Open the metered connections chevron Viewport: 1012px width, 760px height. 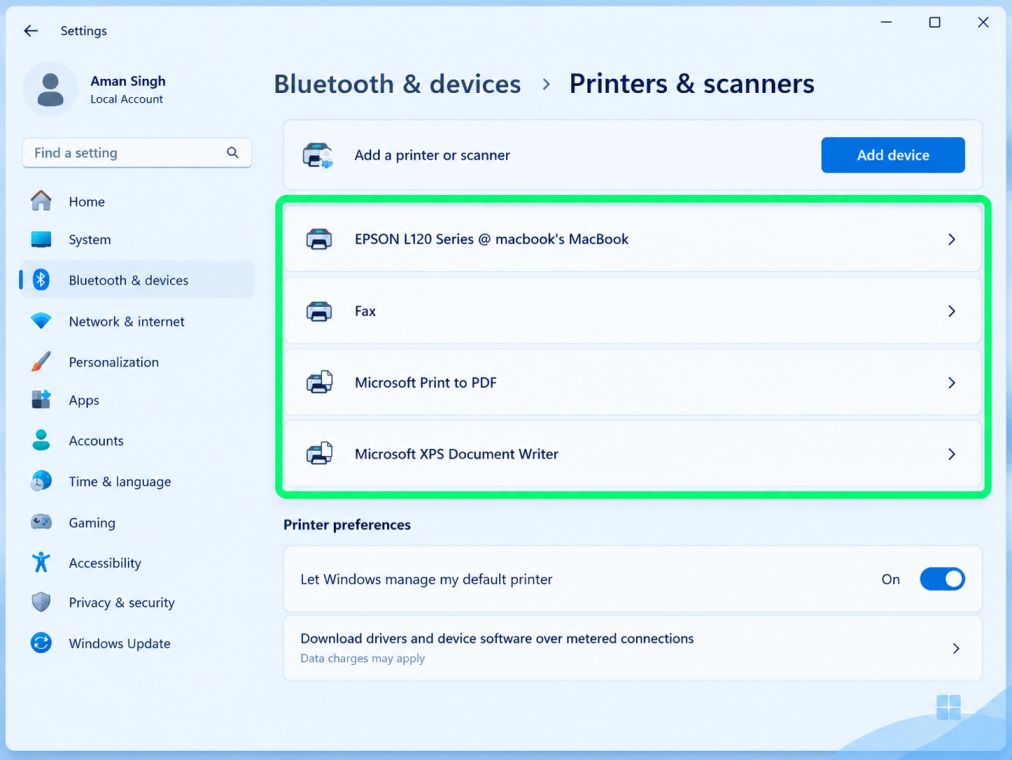click(956, 648)
